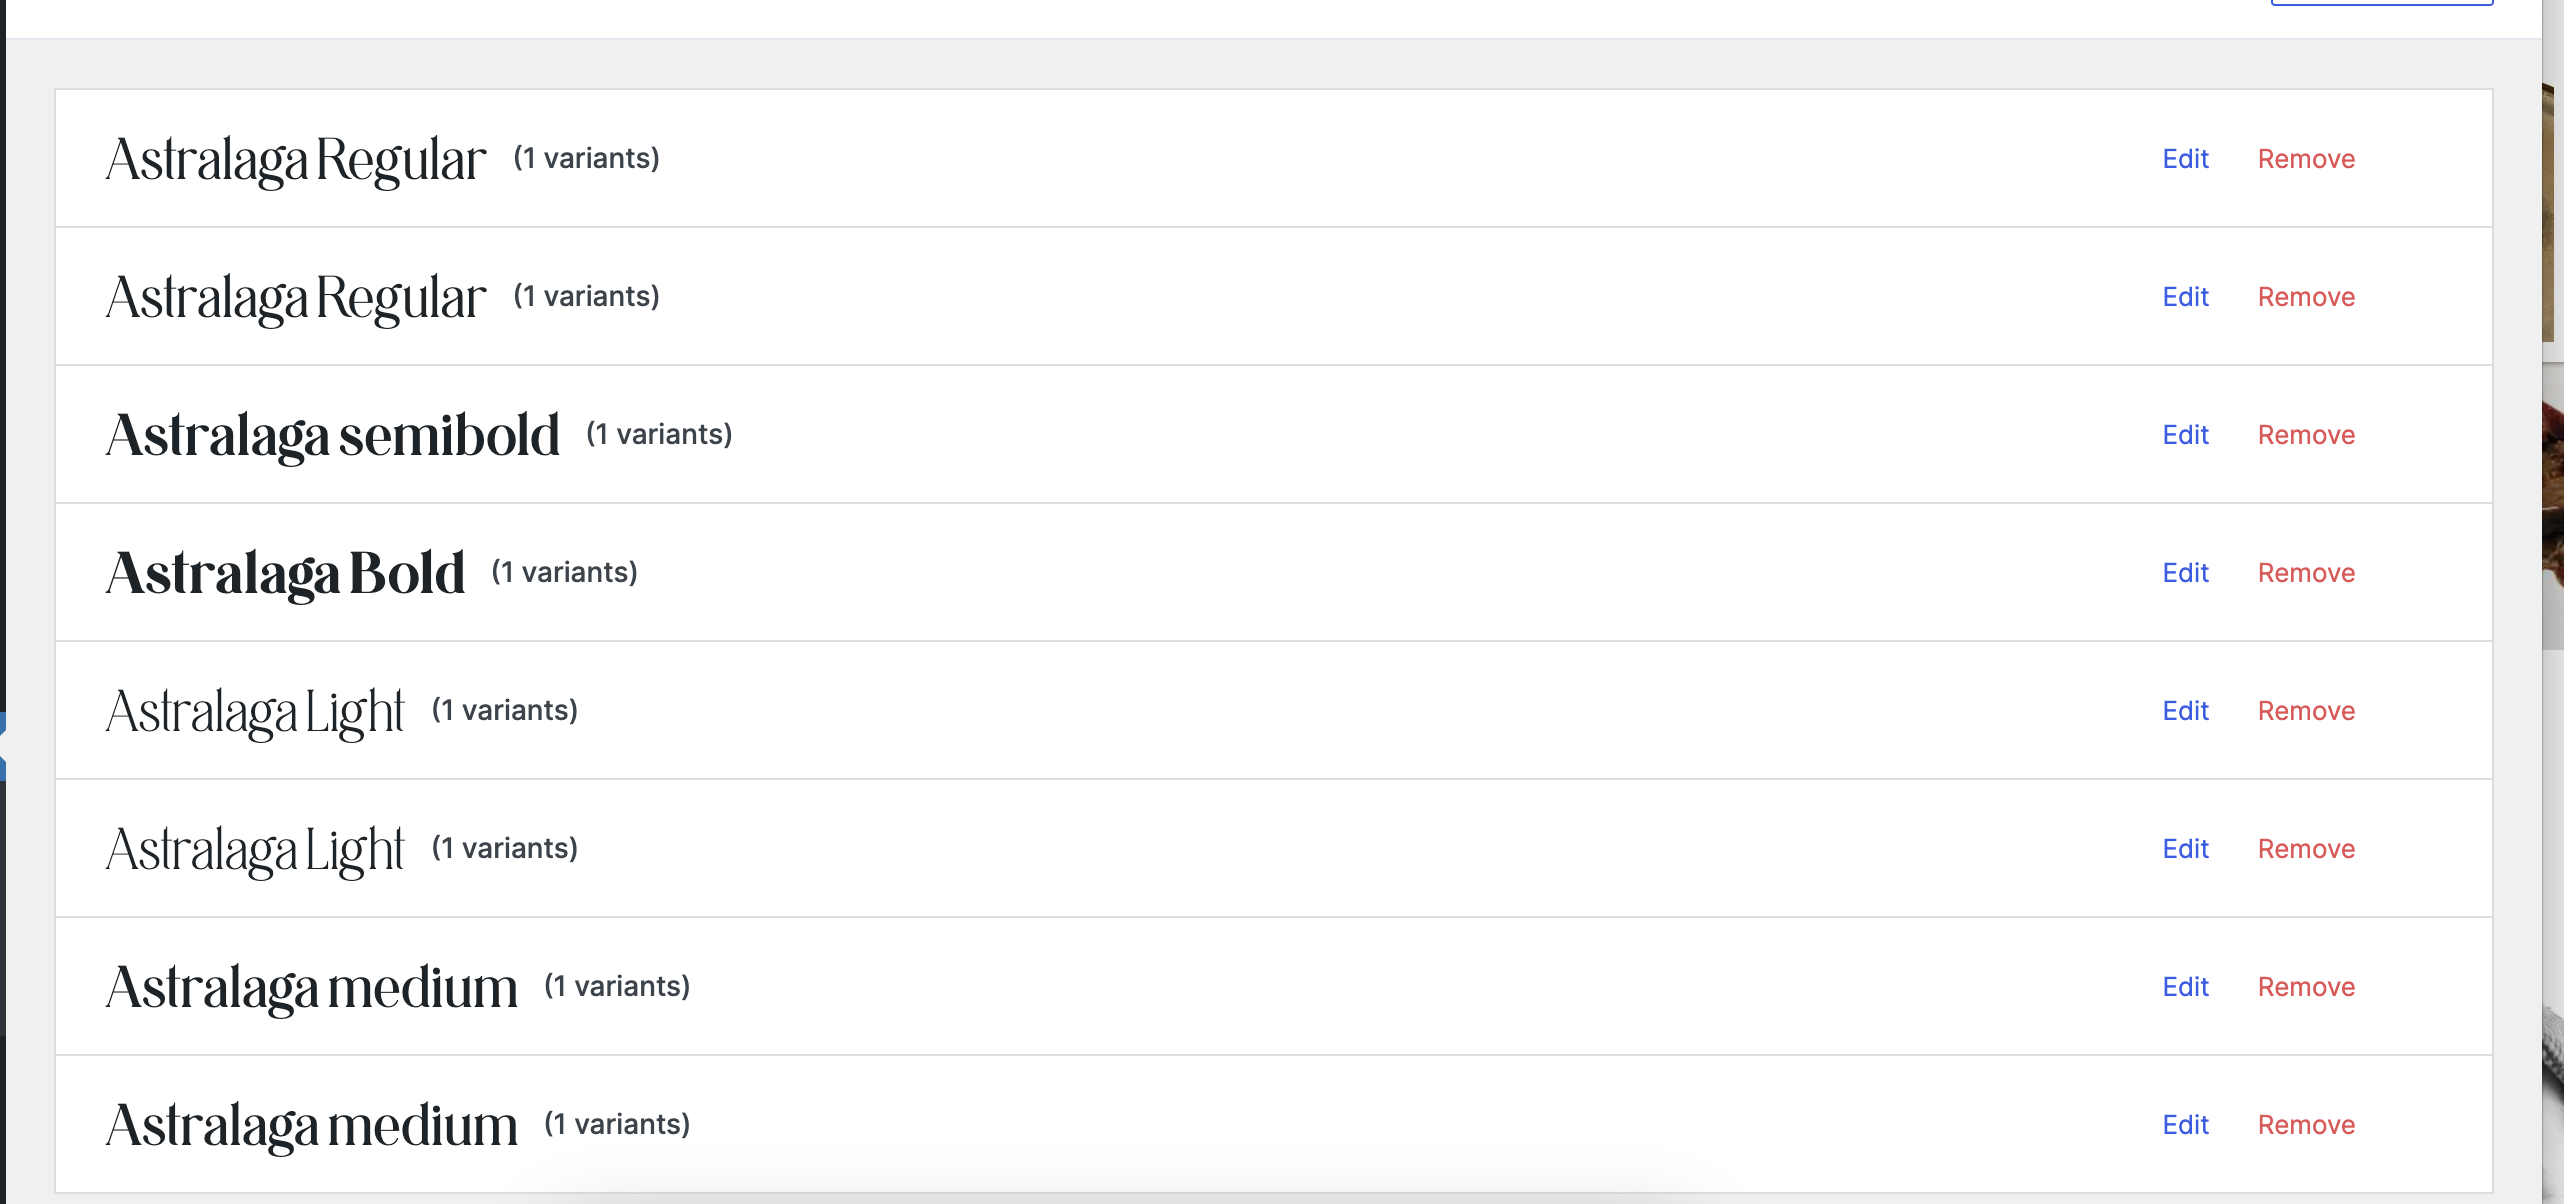Edit the second Astralaga Light font
2564x1204 pixels.
click(2185, 849)
